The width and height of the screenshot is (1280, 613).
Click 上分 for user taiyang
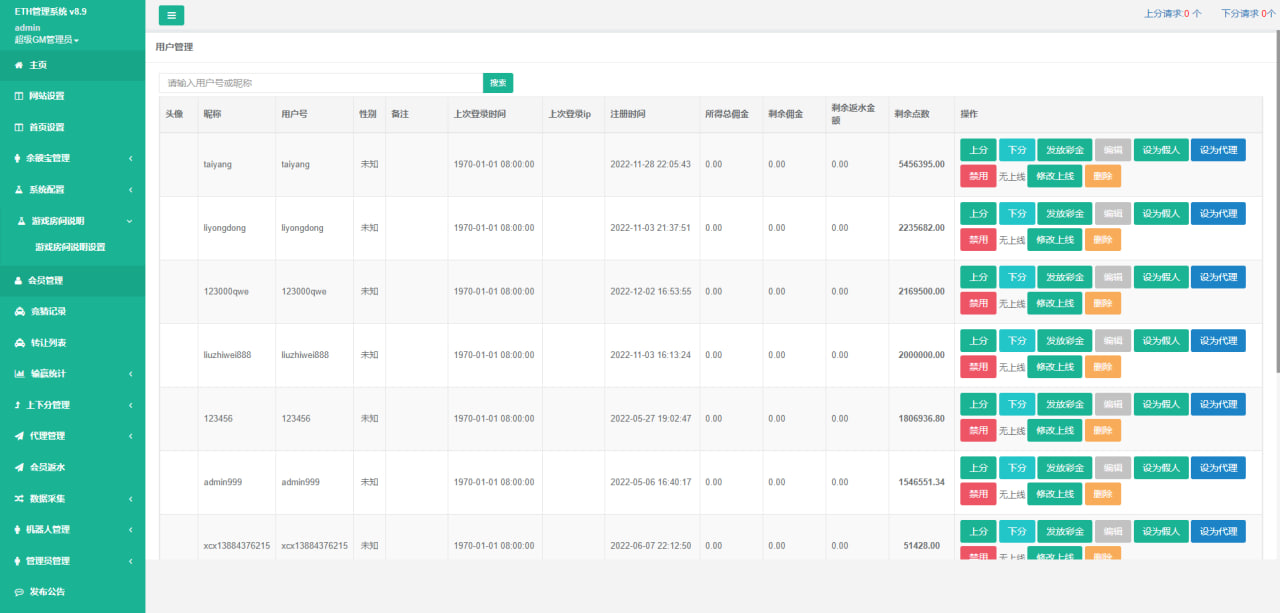pos(978,150)
